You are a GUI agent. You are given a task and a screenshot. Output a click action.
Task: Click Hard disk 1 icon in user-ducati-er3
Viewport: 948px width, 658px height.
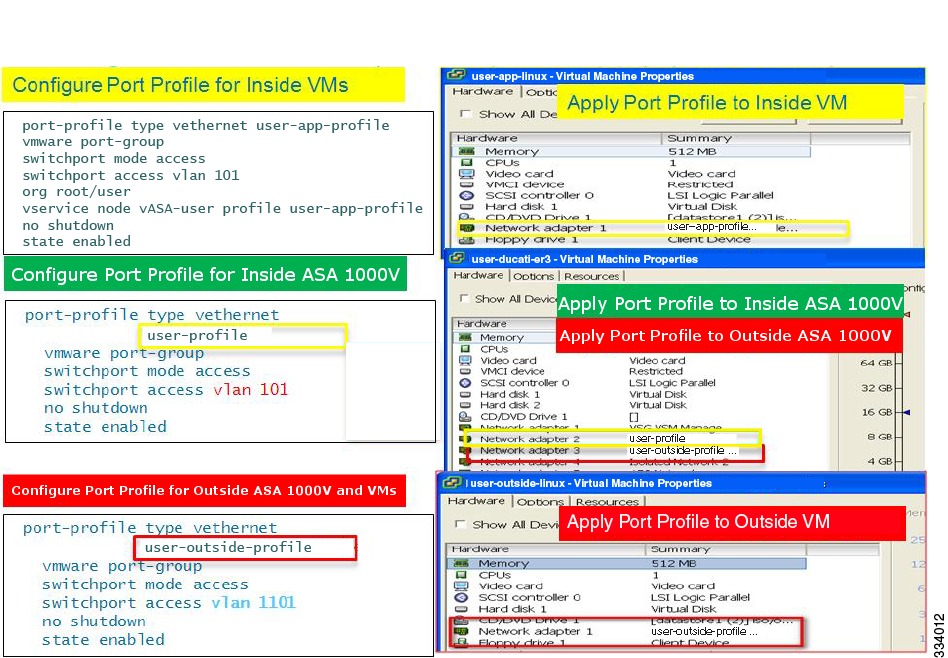(465, 394)
